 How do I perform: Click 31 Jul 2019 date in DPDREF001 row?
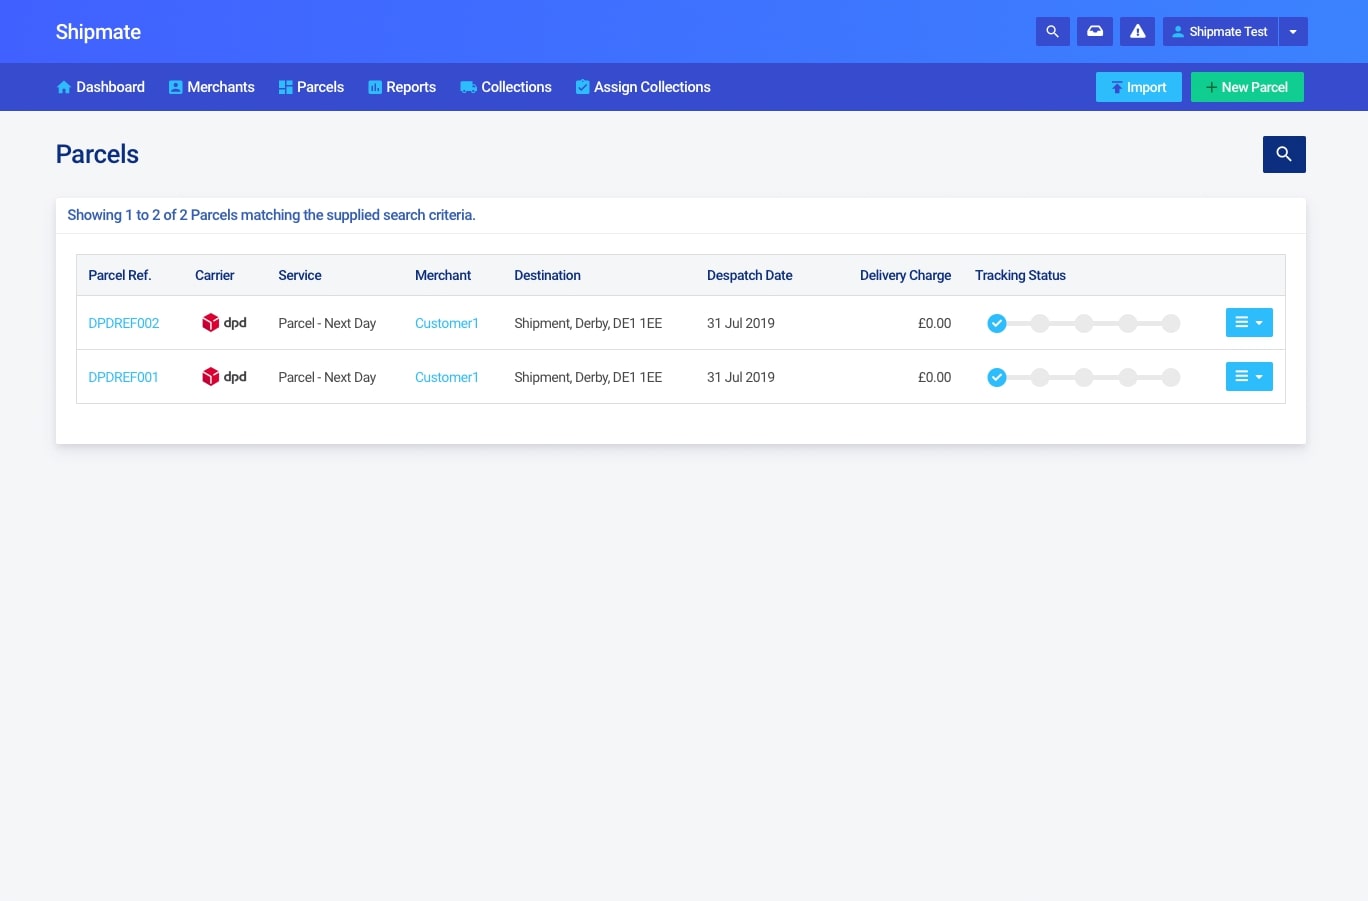coord(741,377)
